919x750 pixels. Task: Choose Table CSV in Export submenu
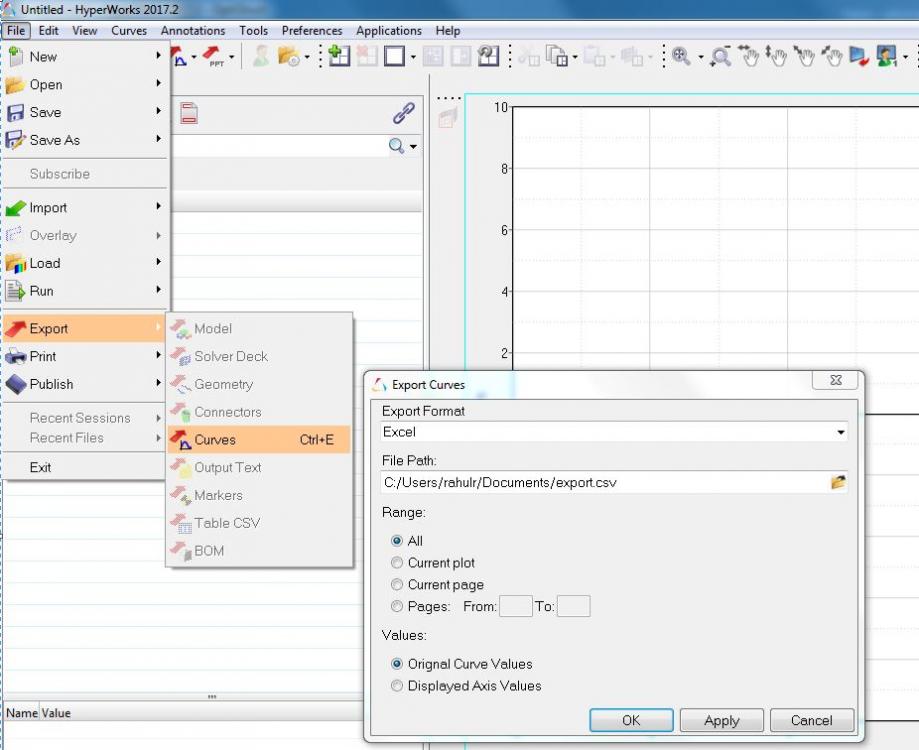pos(258,523)
